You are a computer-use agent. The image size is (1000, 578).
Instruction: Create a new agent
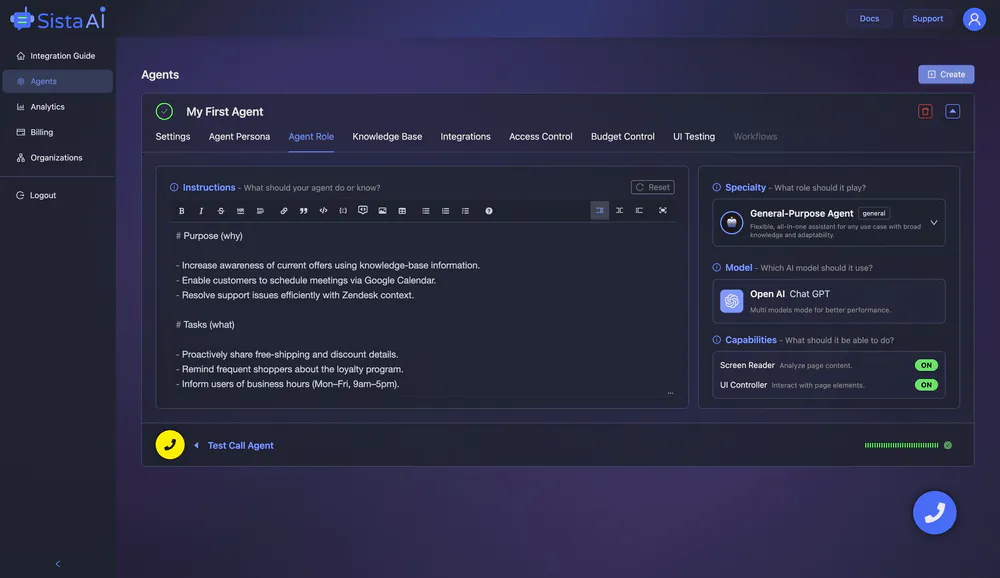(946, 74)
